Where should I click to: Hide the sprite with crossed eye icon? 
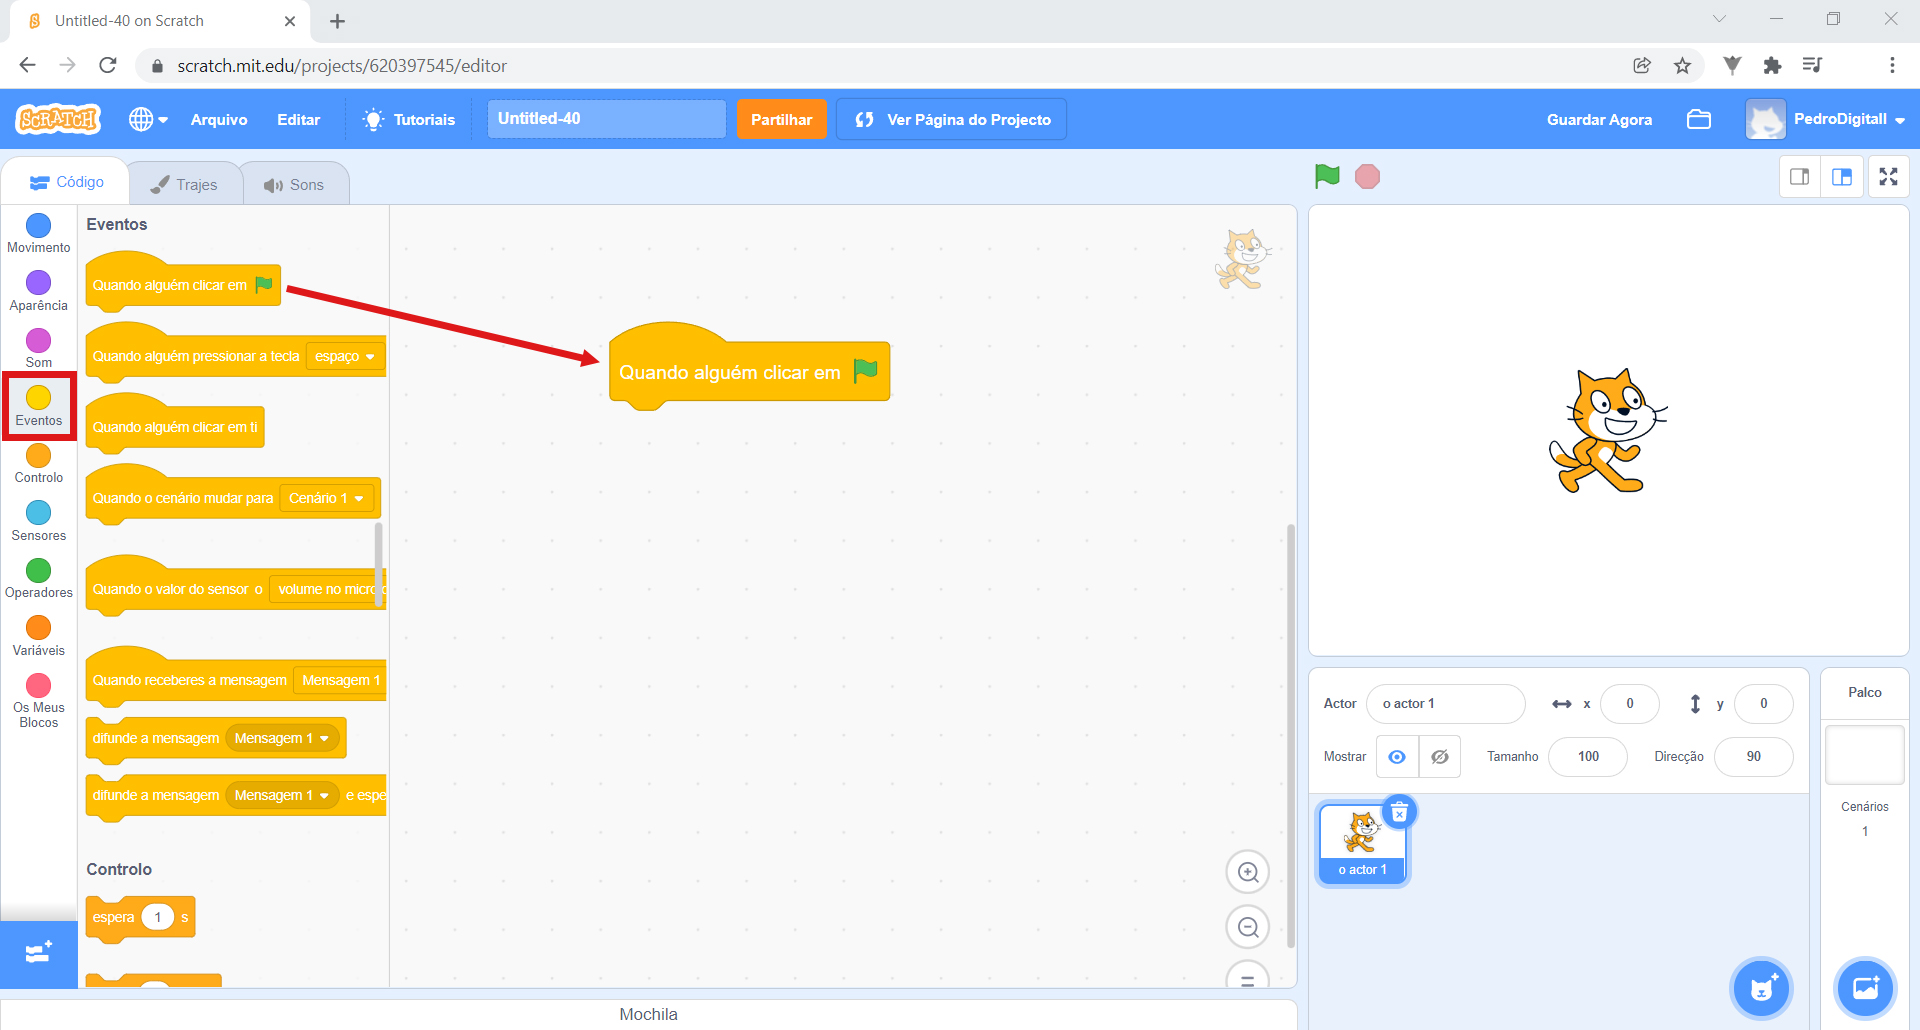click(x=1440, y=757)
